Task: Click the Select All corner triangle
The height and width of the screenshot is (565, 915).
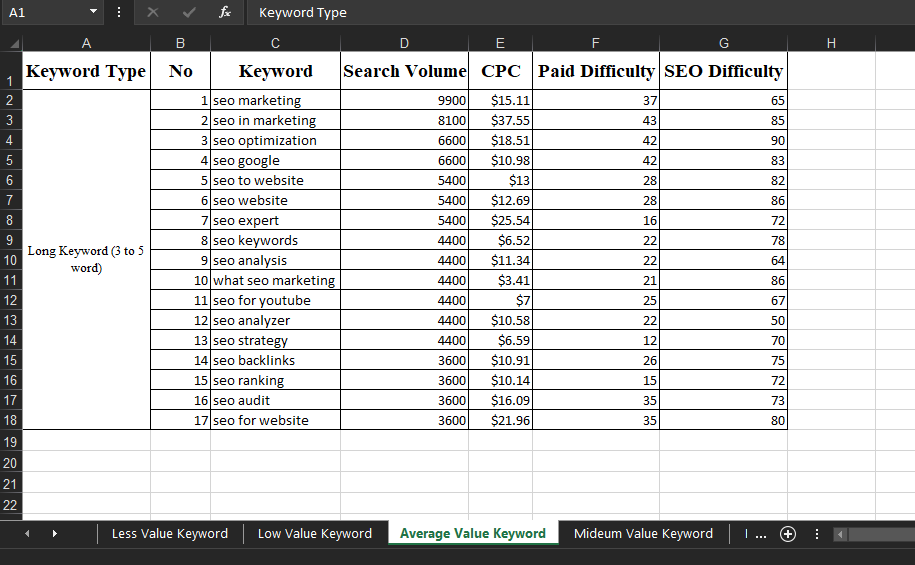Action: [13, 44]
